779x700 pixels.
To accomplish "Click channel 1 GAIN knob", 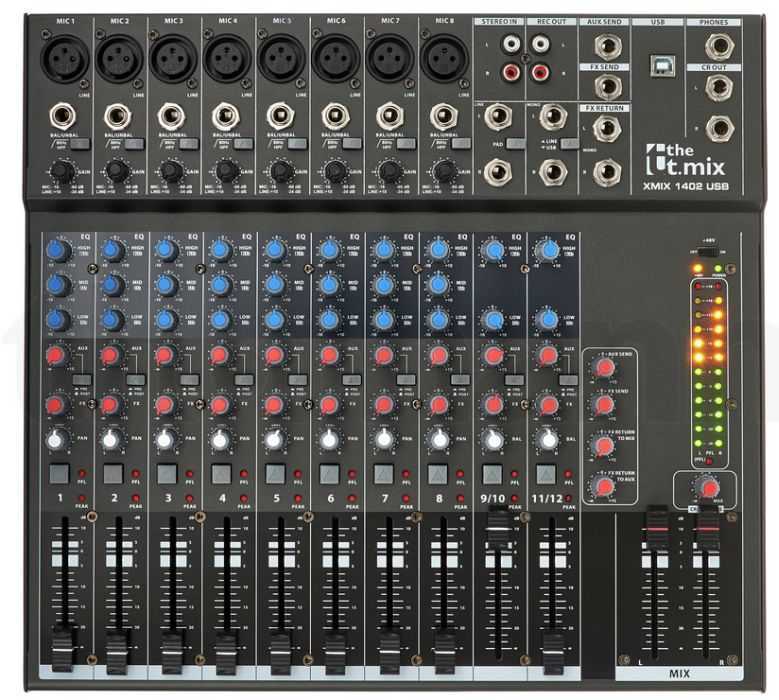I will pos(61,171).
